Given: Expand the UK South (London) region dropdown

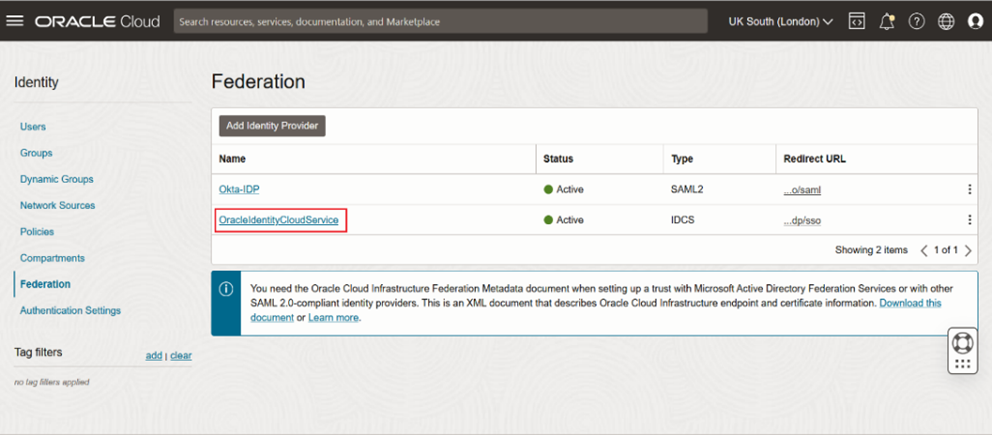Looking at the screenshot, I should tap(781, 21).
